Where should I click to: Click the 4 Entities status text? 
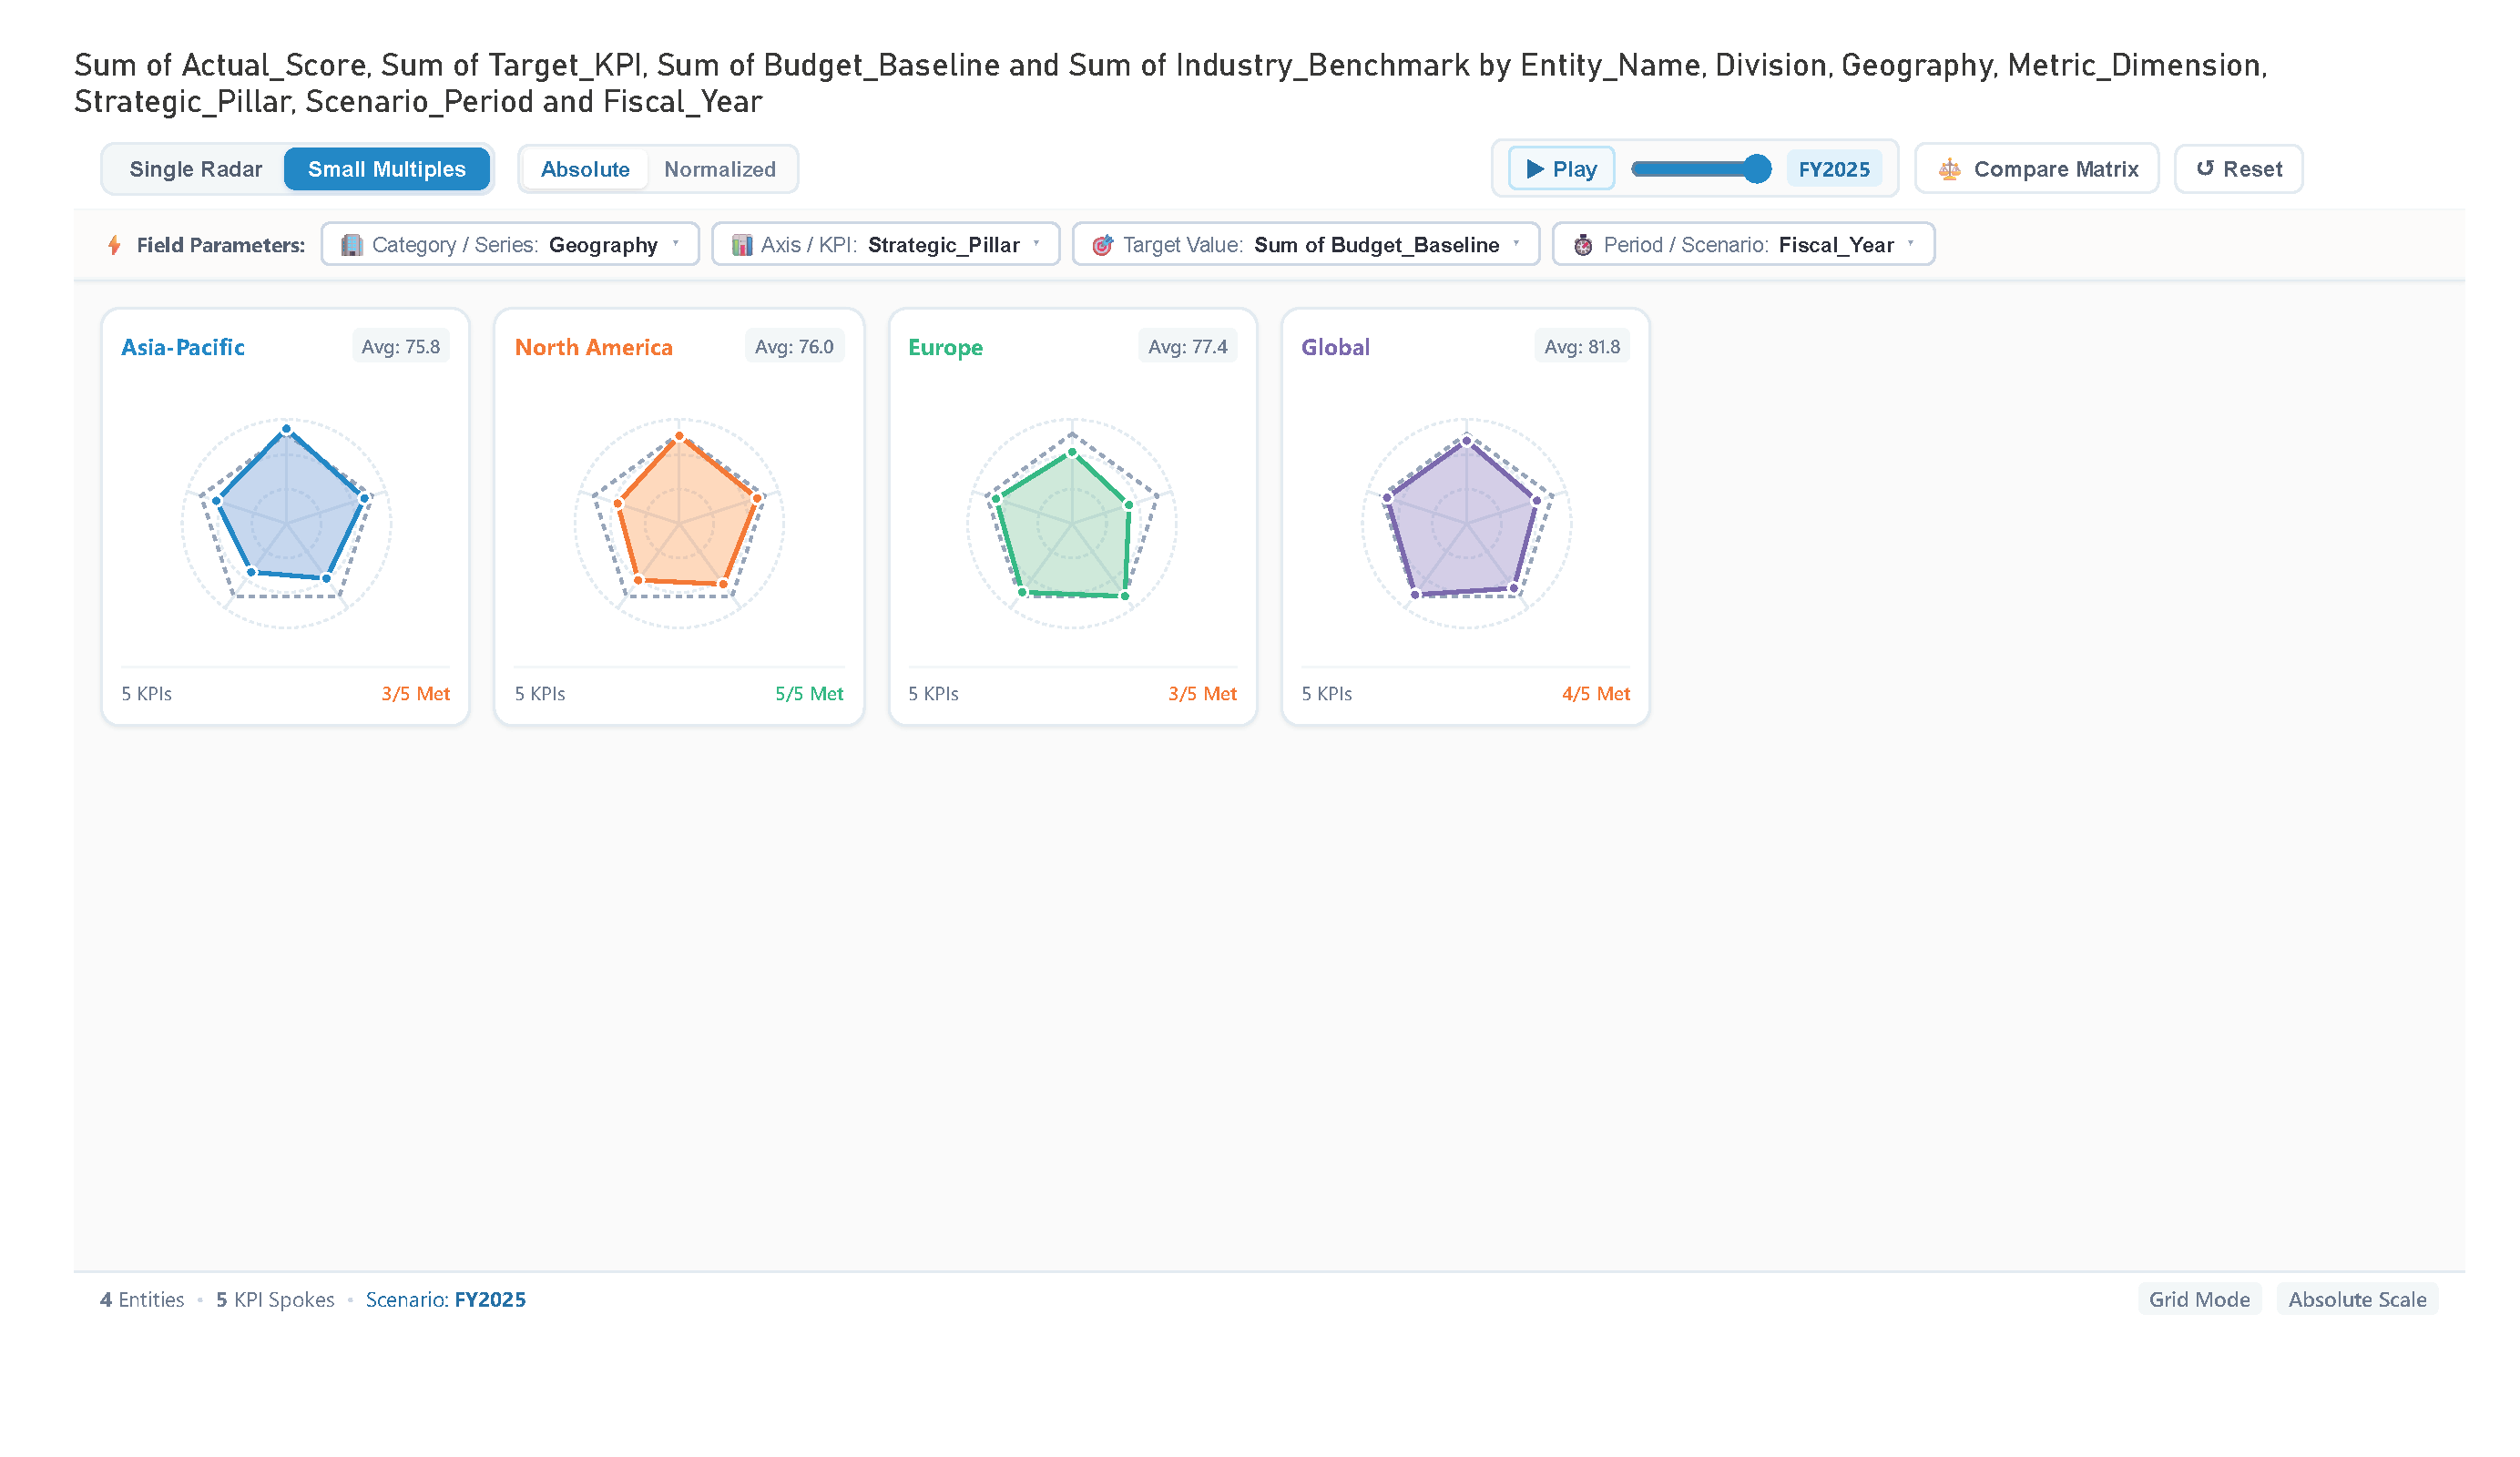click(142, 1299)
